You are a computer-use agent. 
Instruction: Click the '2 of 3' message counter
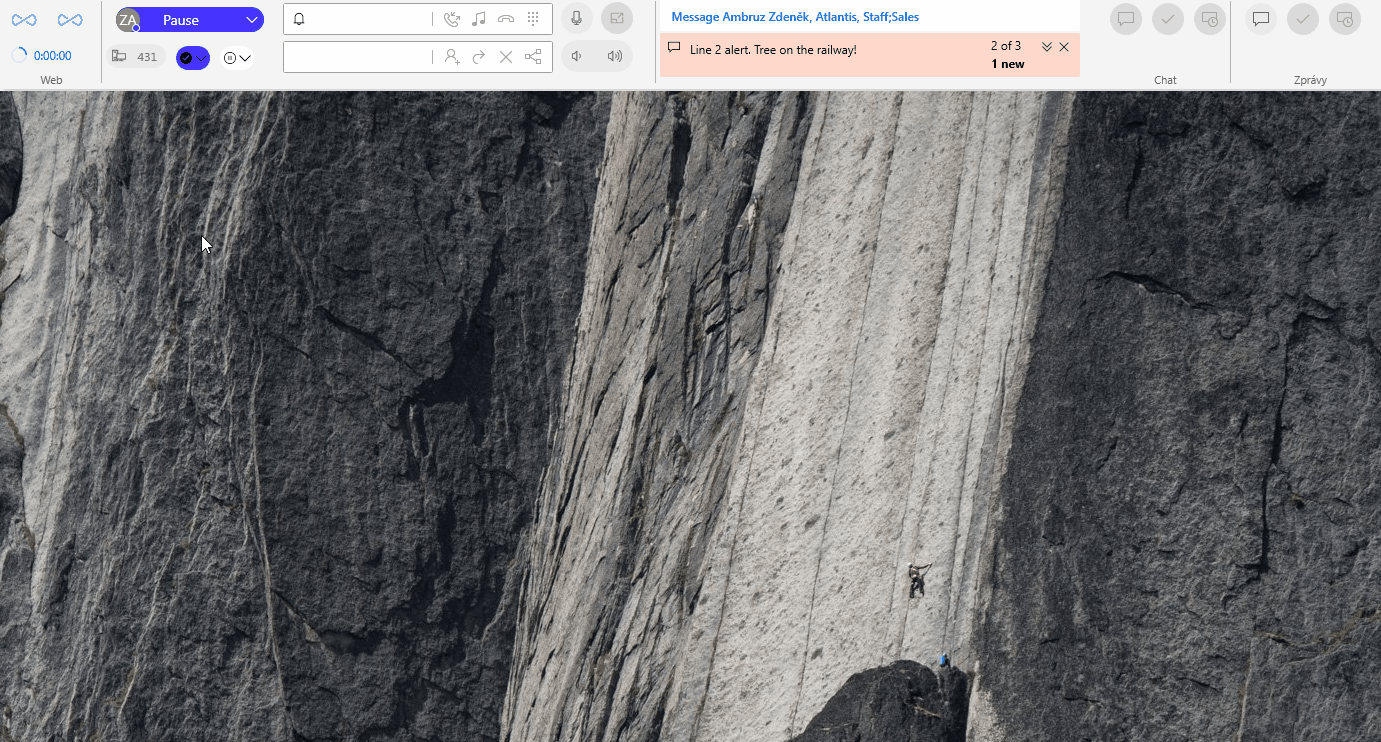tap(1006, 46)
